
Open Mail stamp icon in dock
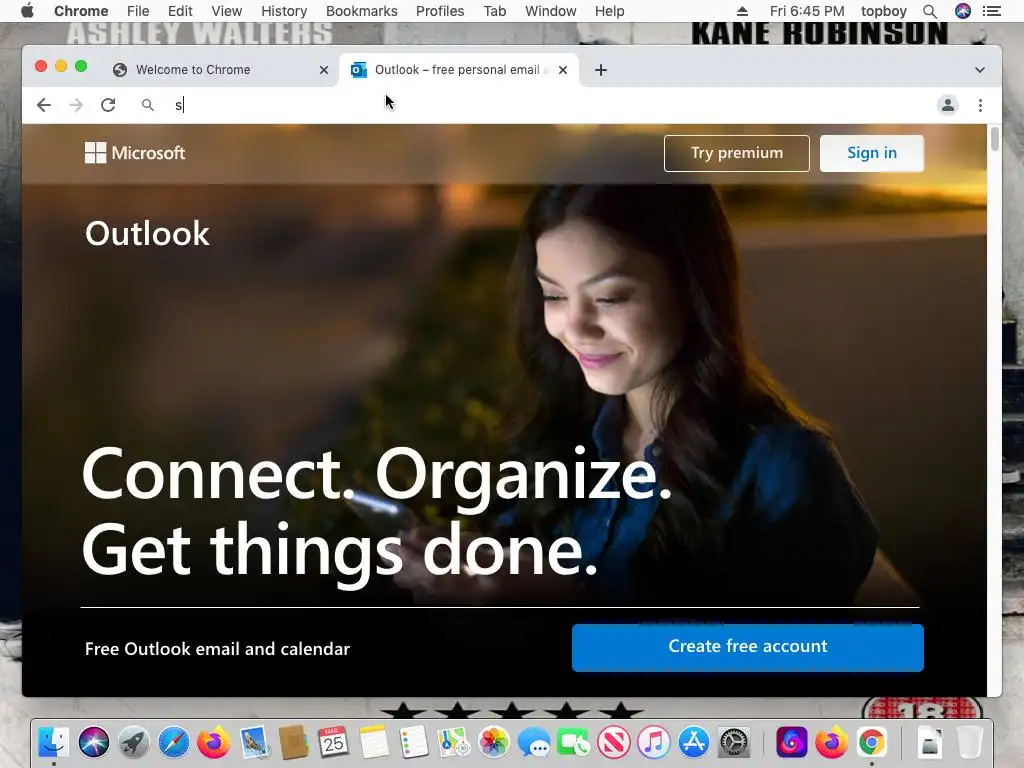coord(253,743)
